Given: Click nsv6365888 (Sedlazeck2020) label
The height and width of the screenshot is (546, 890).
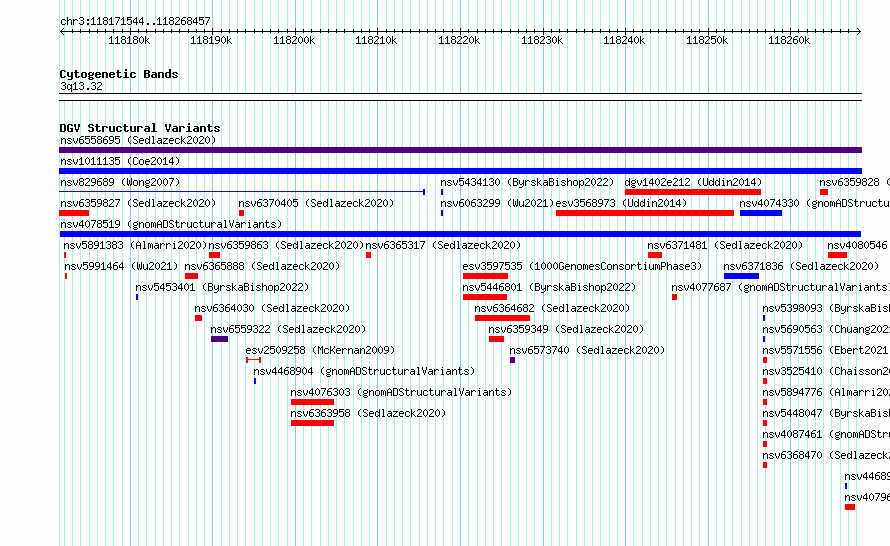Looking at the screenshot, I should [262, 266].
